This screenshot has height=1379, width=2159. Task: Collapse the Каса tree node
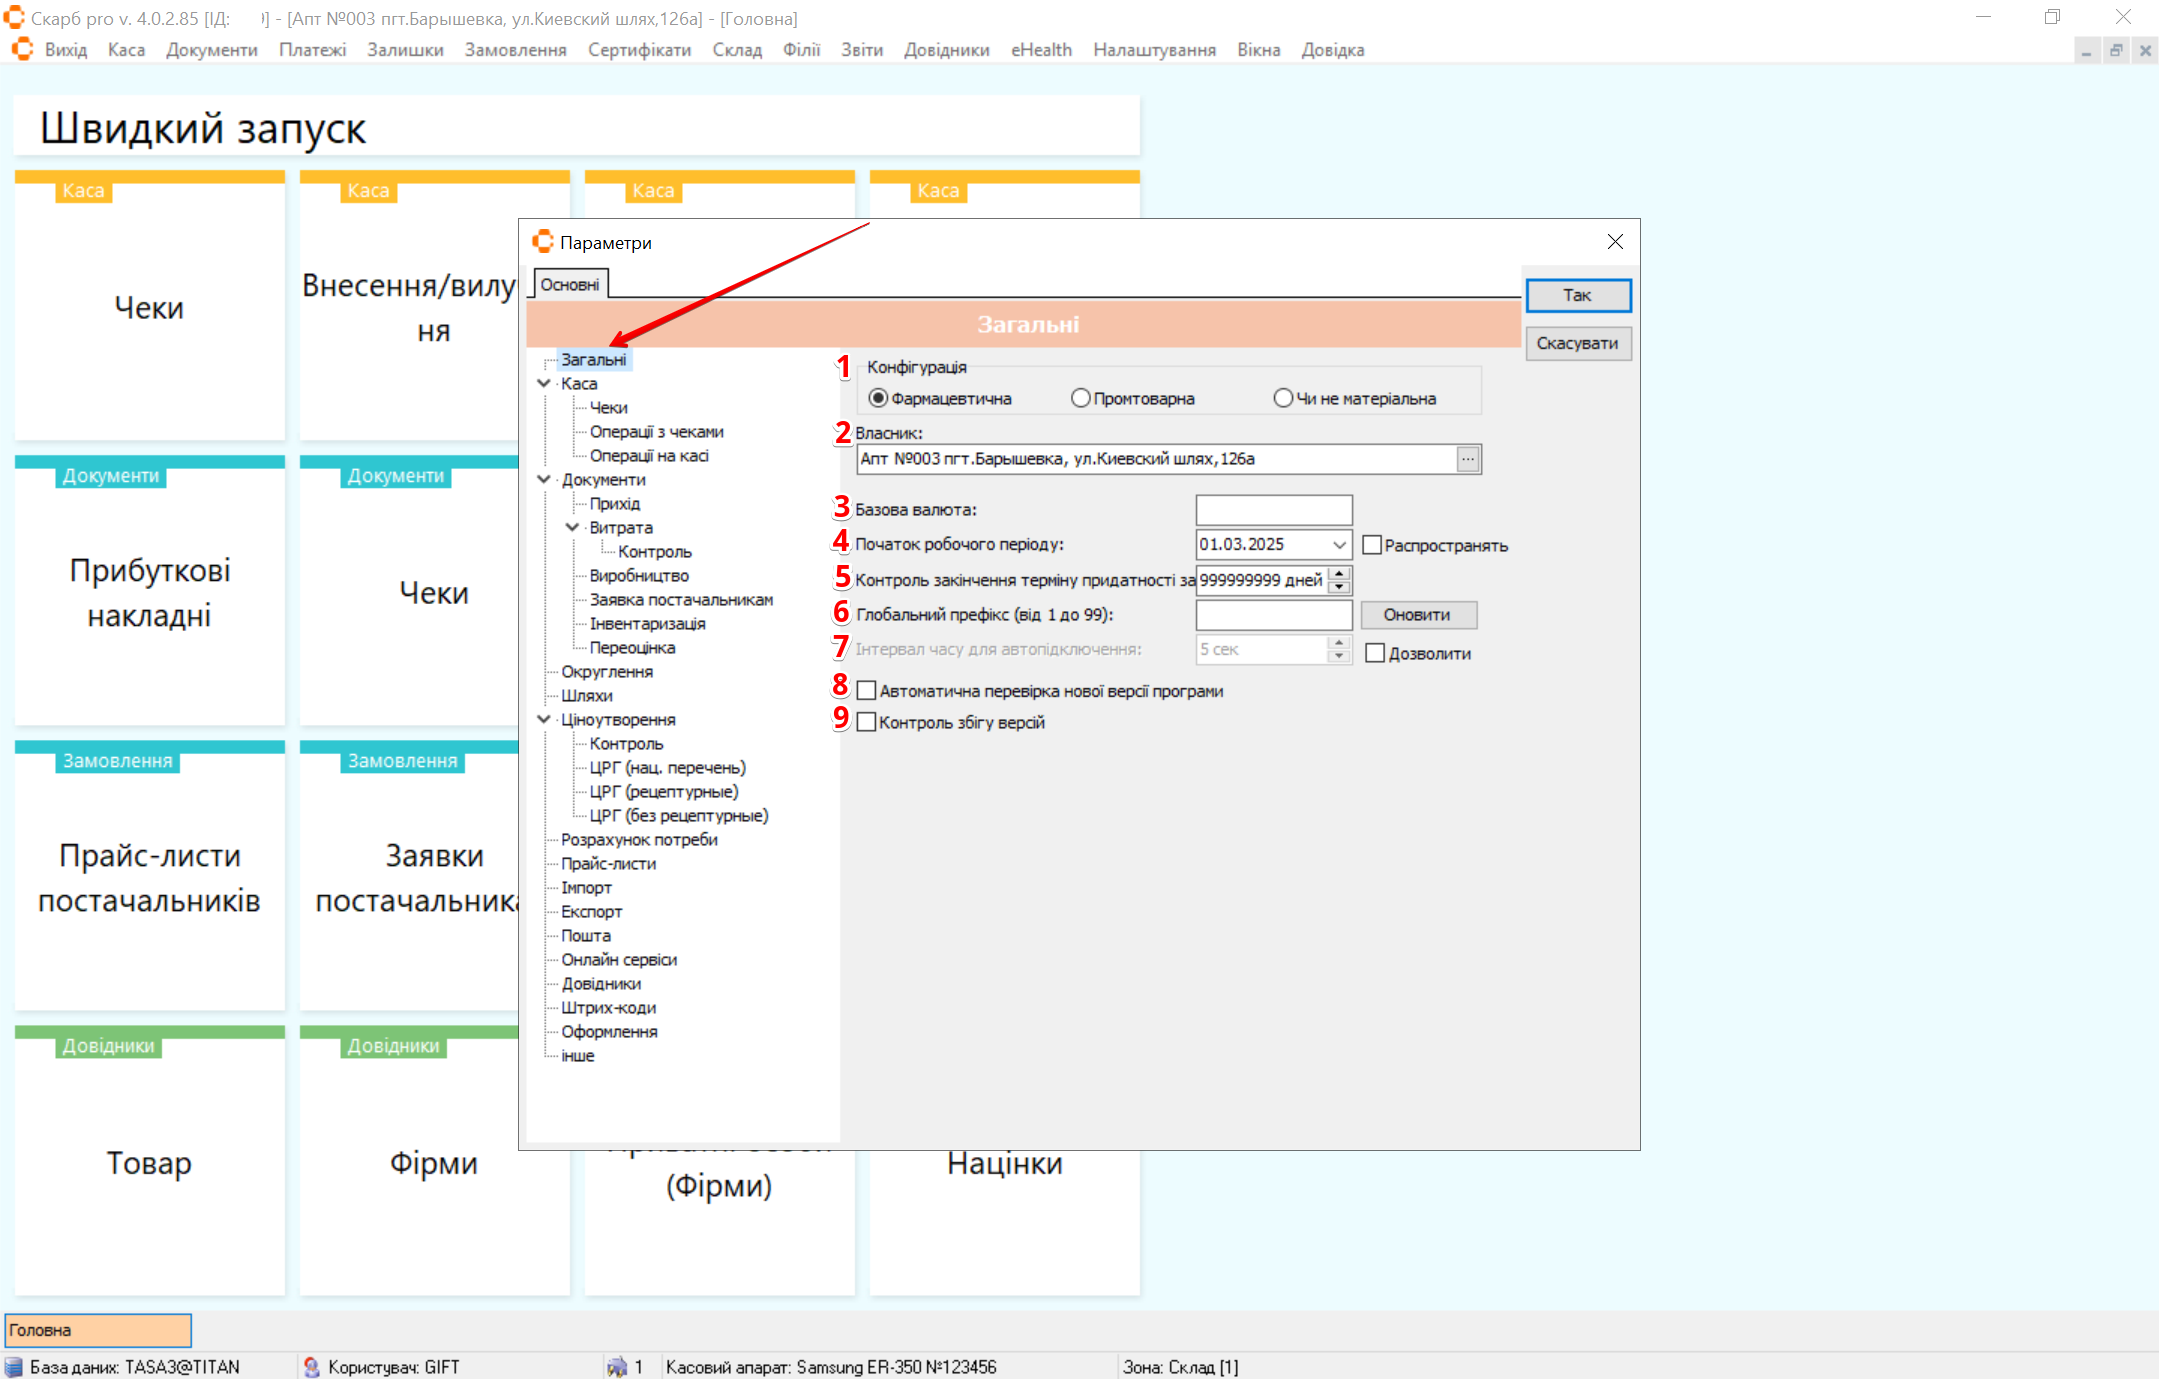(544, 383)
